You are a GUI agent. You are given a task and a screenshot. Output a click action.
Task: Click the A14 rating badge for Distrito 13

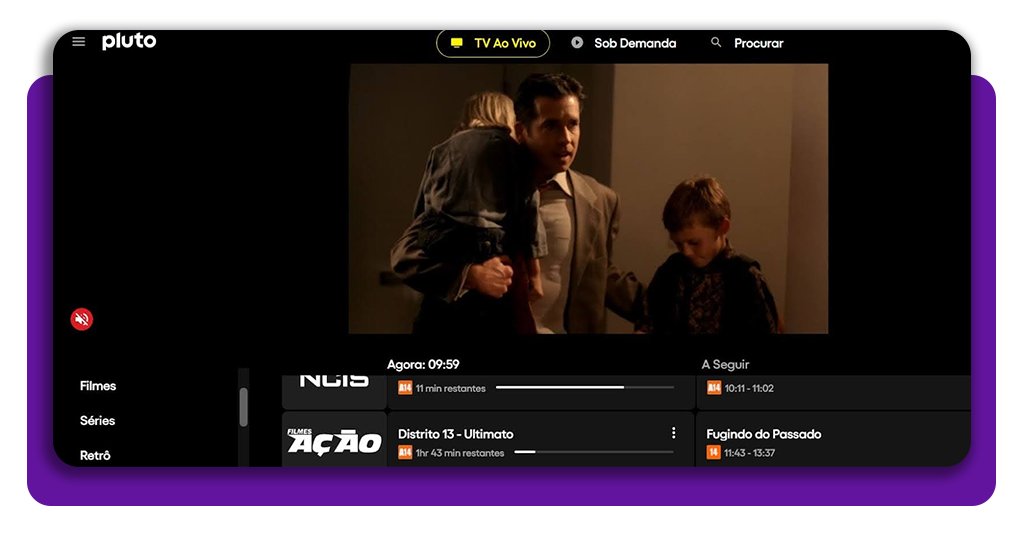click(x=405, y=452)
